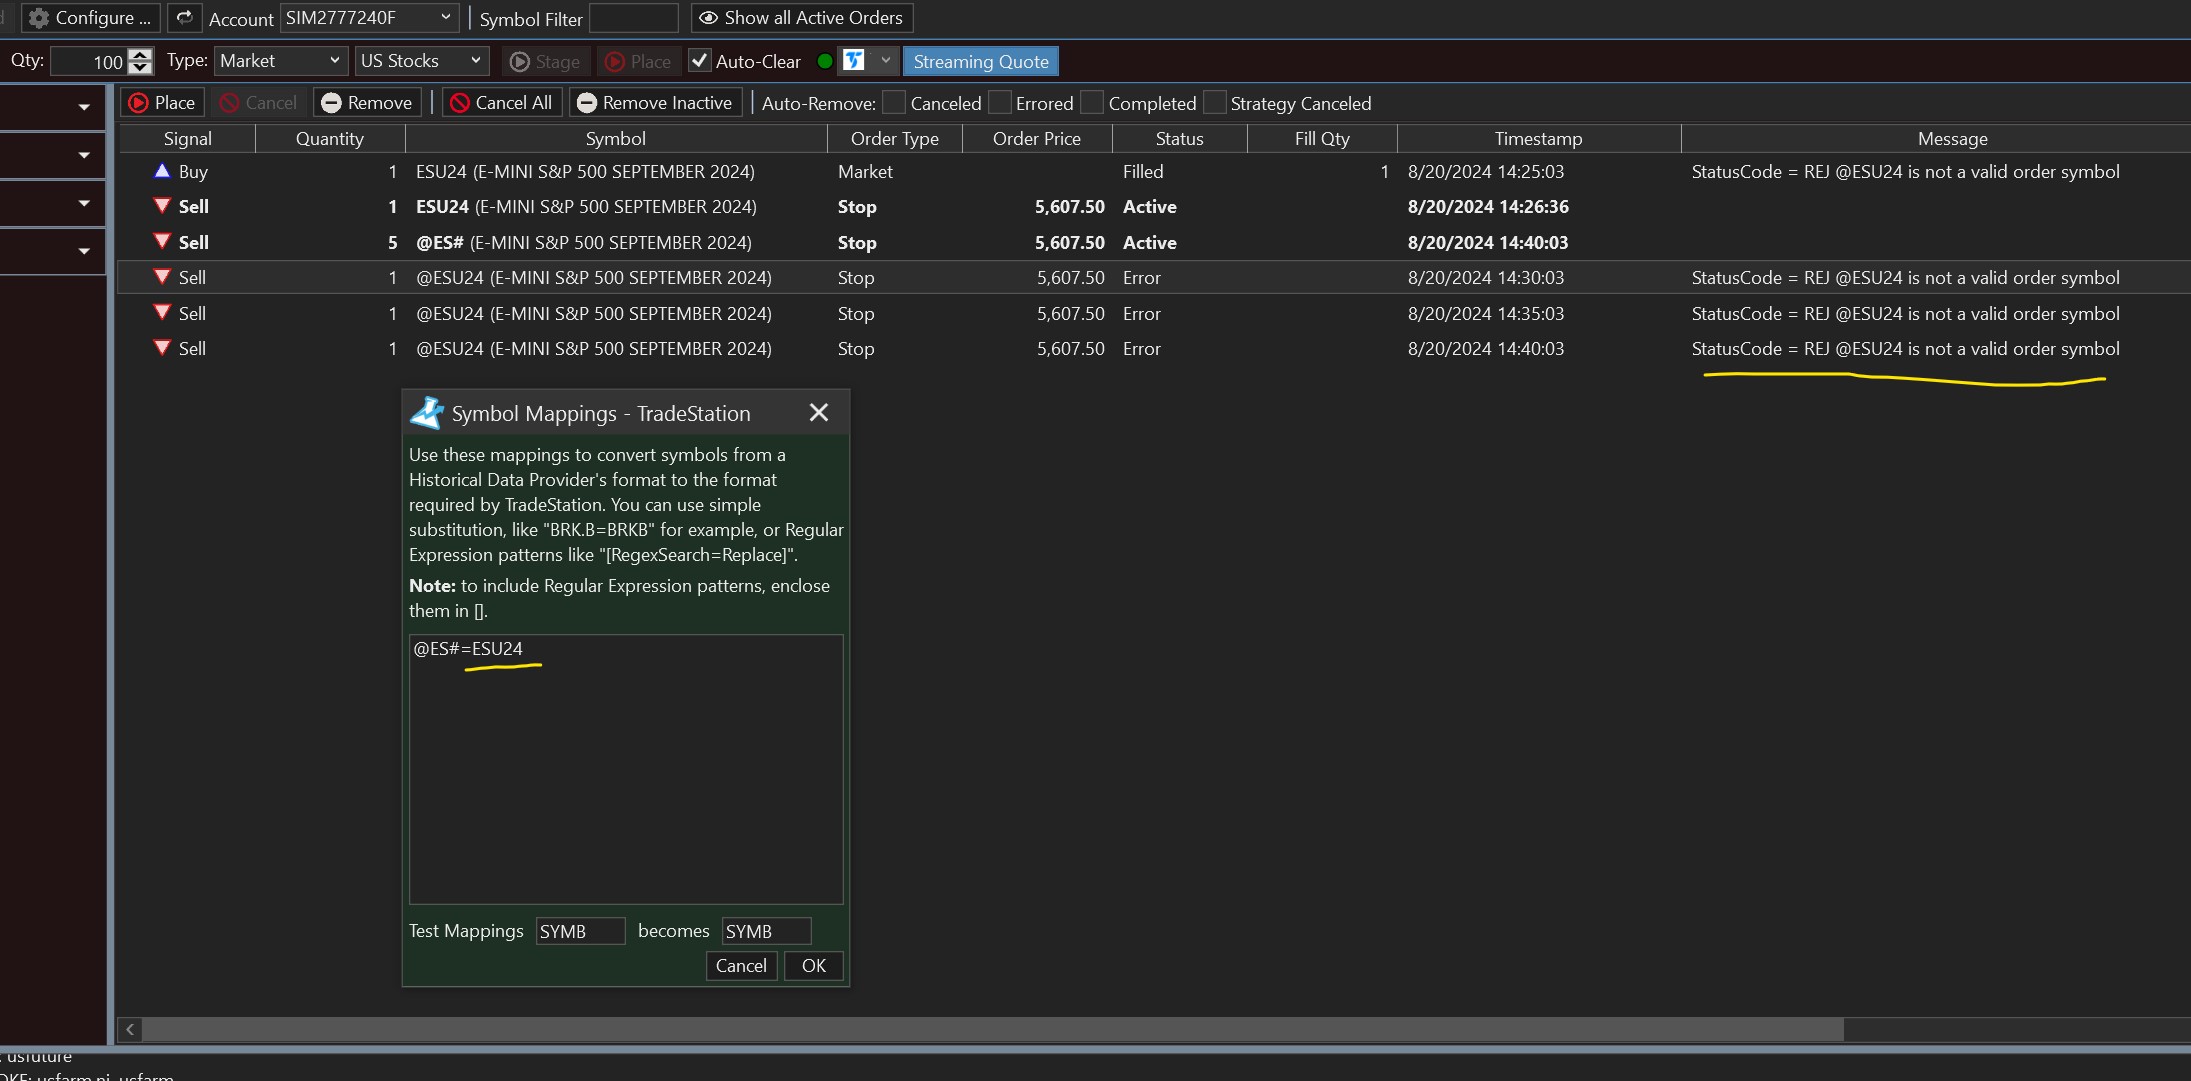Toggle the Auto-Clear checkbox
The height and width of the screenshot is (1081, 2191).
(700, 61)
